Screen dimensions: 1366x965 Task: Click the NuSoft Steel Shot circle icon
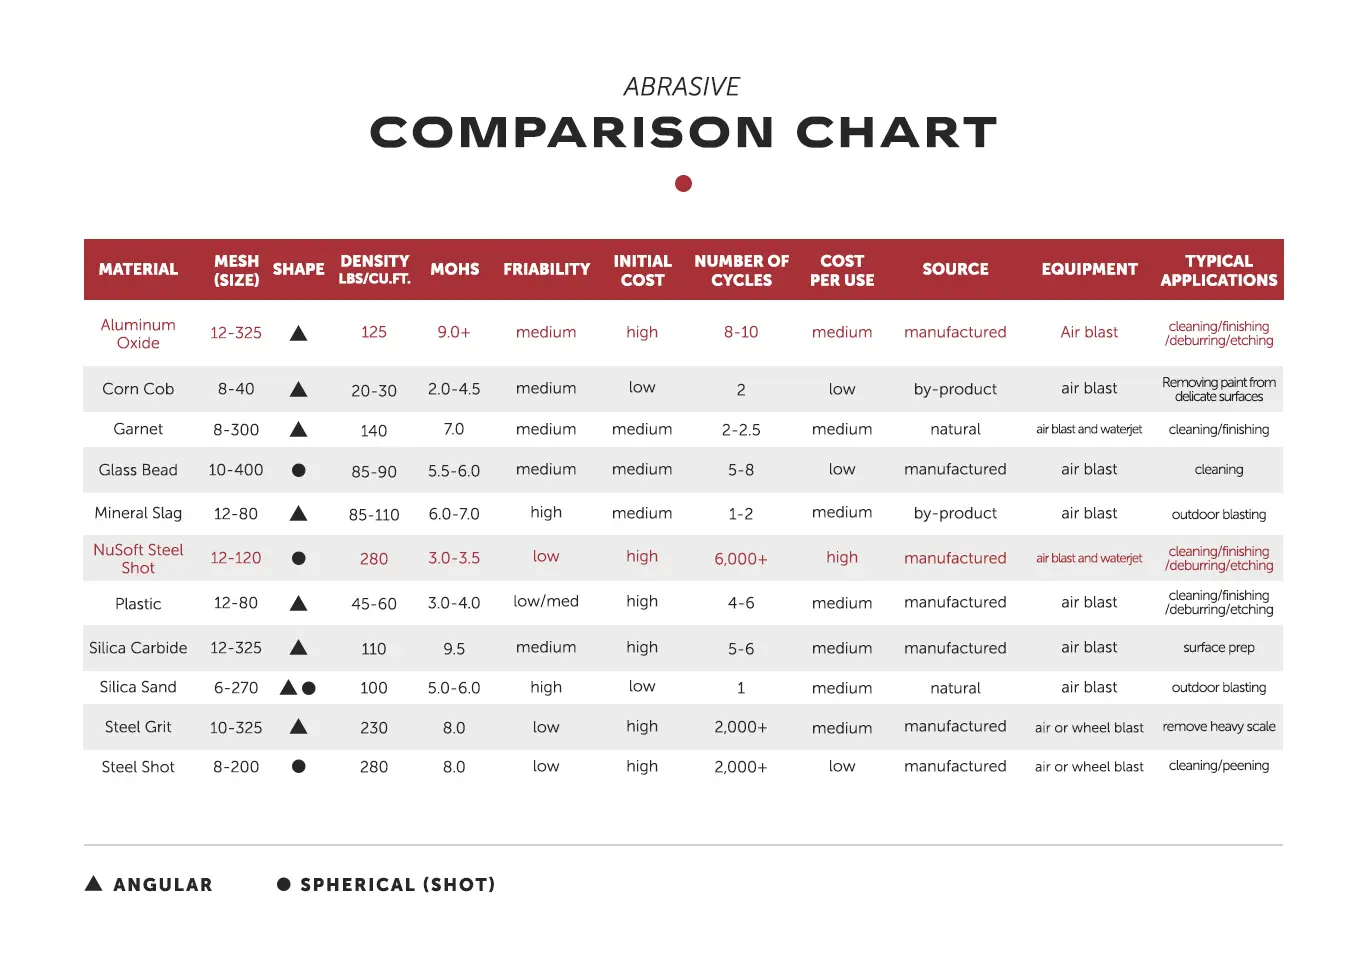(x=298, y=558)
